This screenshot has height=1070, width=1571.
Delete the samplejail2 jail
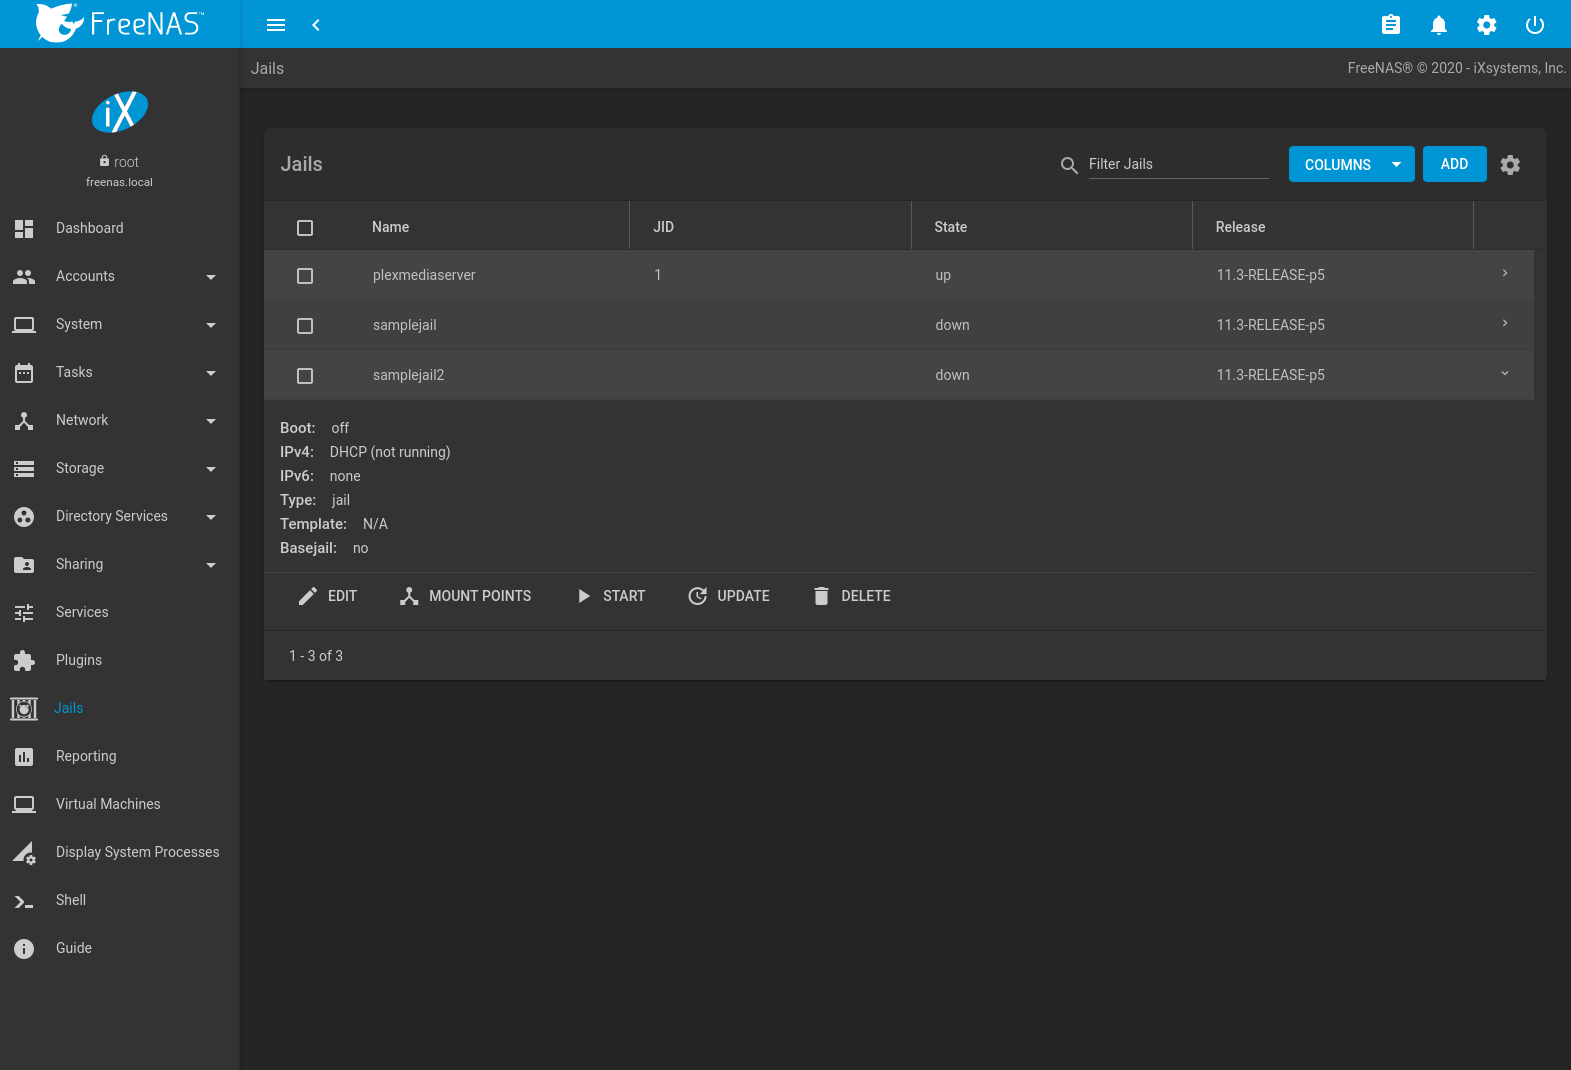pos(852,596)
